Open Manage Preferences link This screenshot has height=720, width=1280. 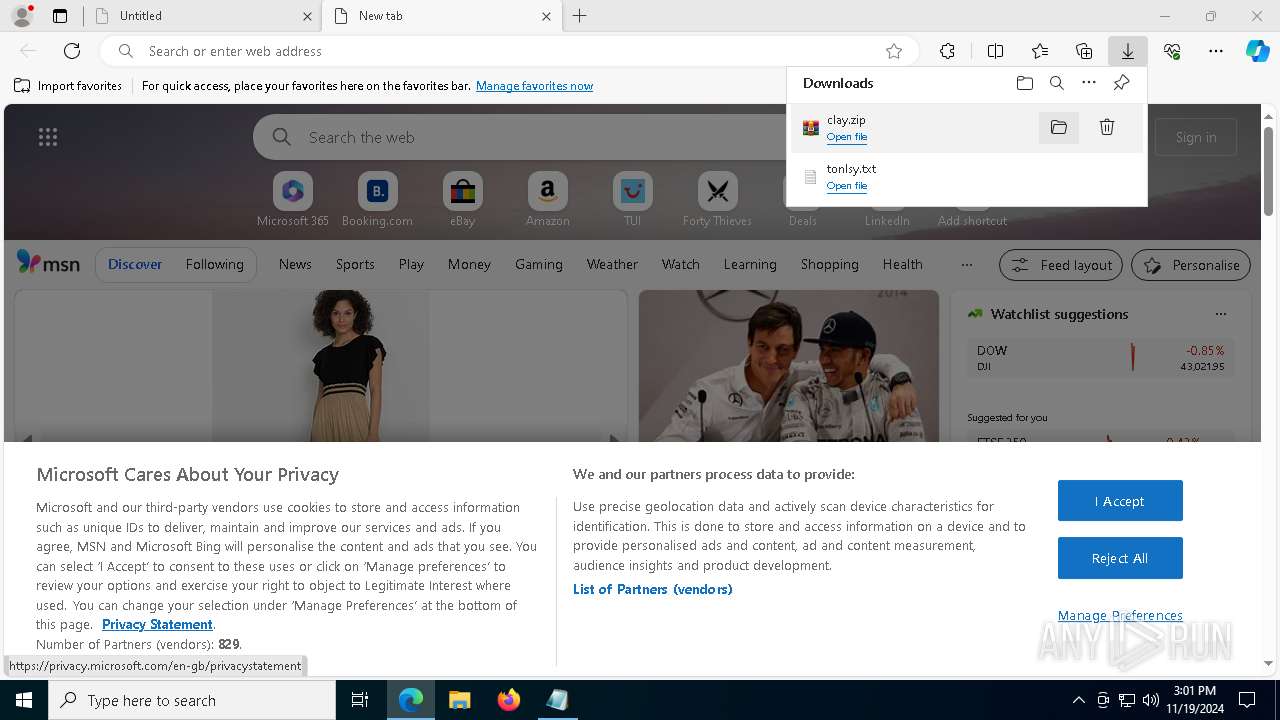click(1120, 615)
